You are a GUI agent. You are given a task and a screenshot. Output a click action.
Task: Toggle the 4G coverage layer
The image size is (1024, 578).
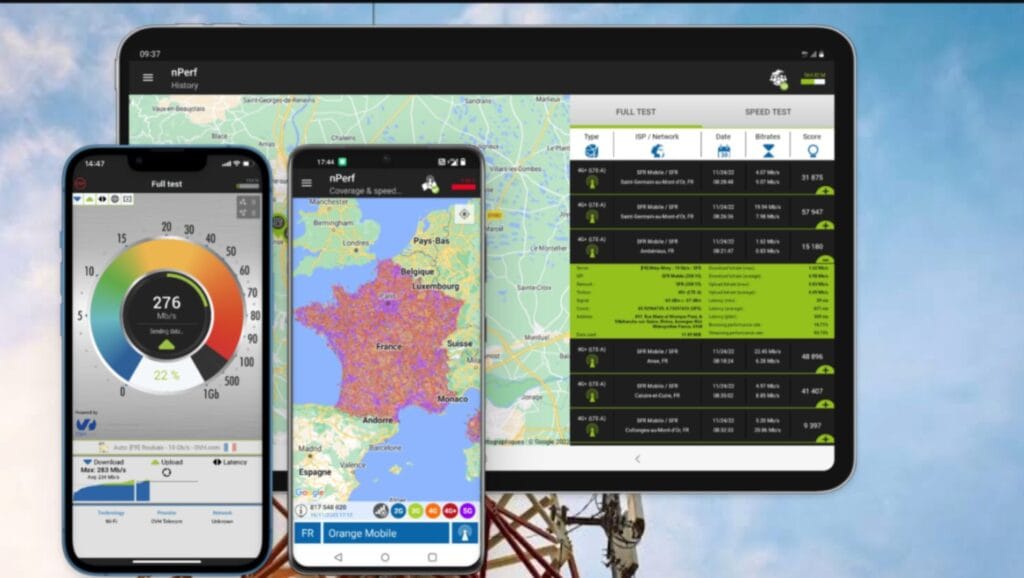pos(432,511)
